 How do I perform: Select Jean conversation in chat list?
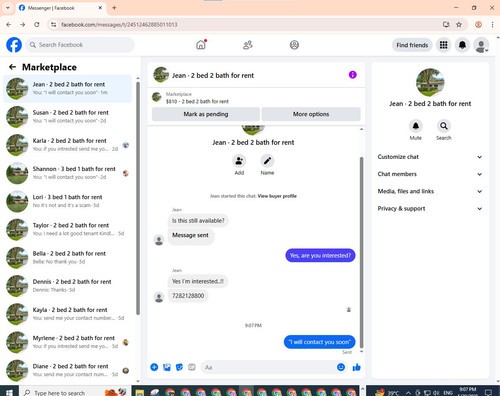click(x=68, y=88)
